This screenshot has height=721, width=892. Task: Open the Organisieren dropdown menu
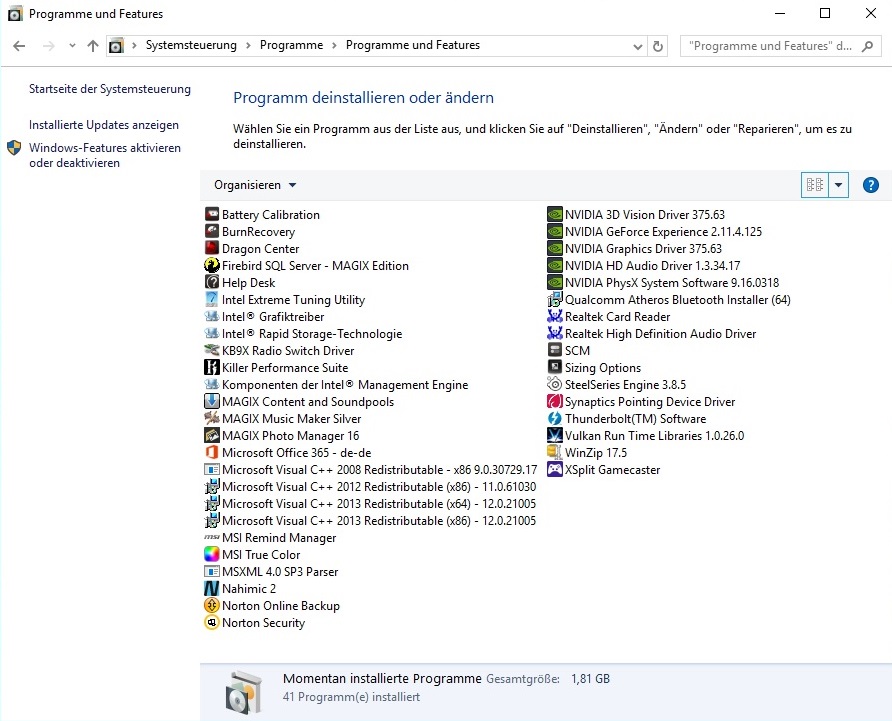255,185
